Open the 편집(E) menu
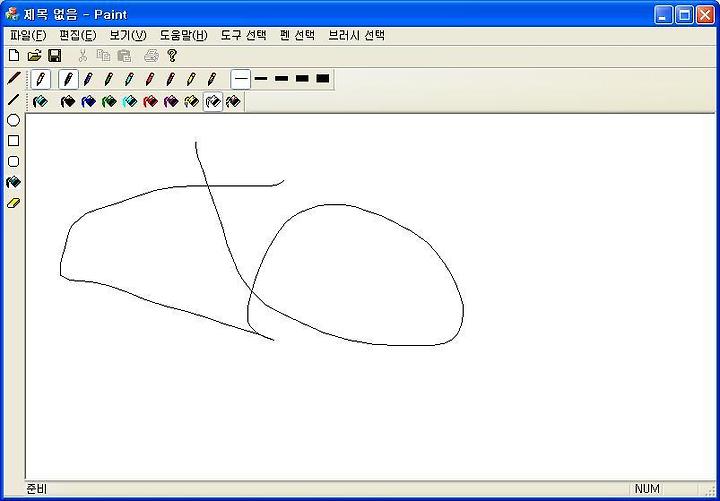The height and width of the screenshot is (501, 720). tap(78, 35)
